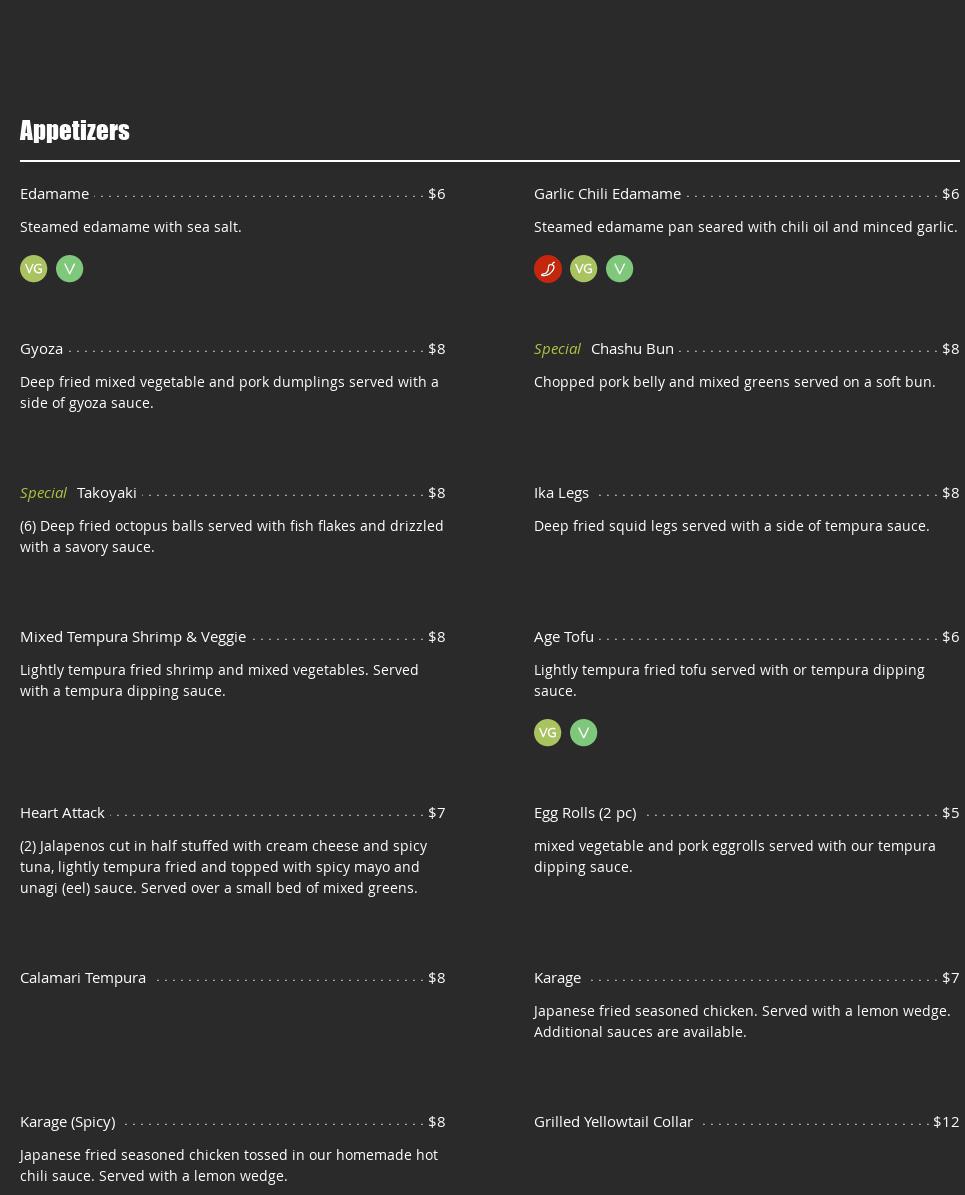This screenshot has height=1195, width=965.
Task: Click the $5 price of Egg Rolls
Action: pos(950,813)
